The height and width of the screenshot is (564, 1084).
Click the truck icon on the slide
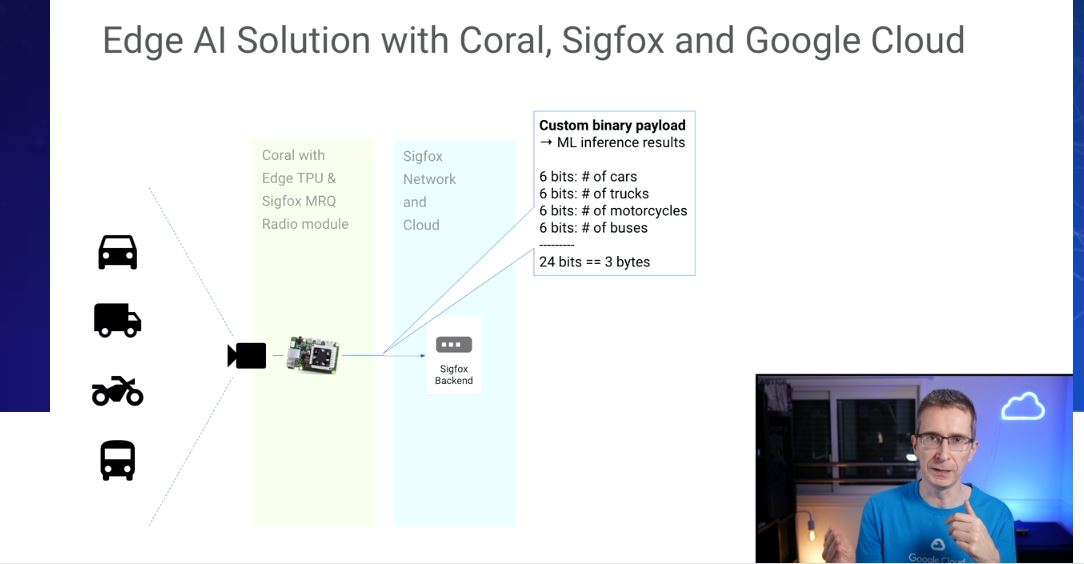coord(118,320)
